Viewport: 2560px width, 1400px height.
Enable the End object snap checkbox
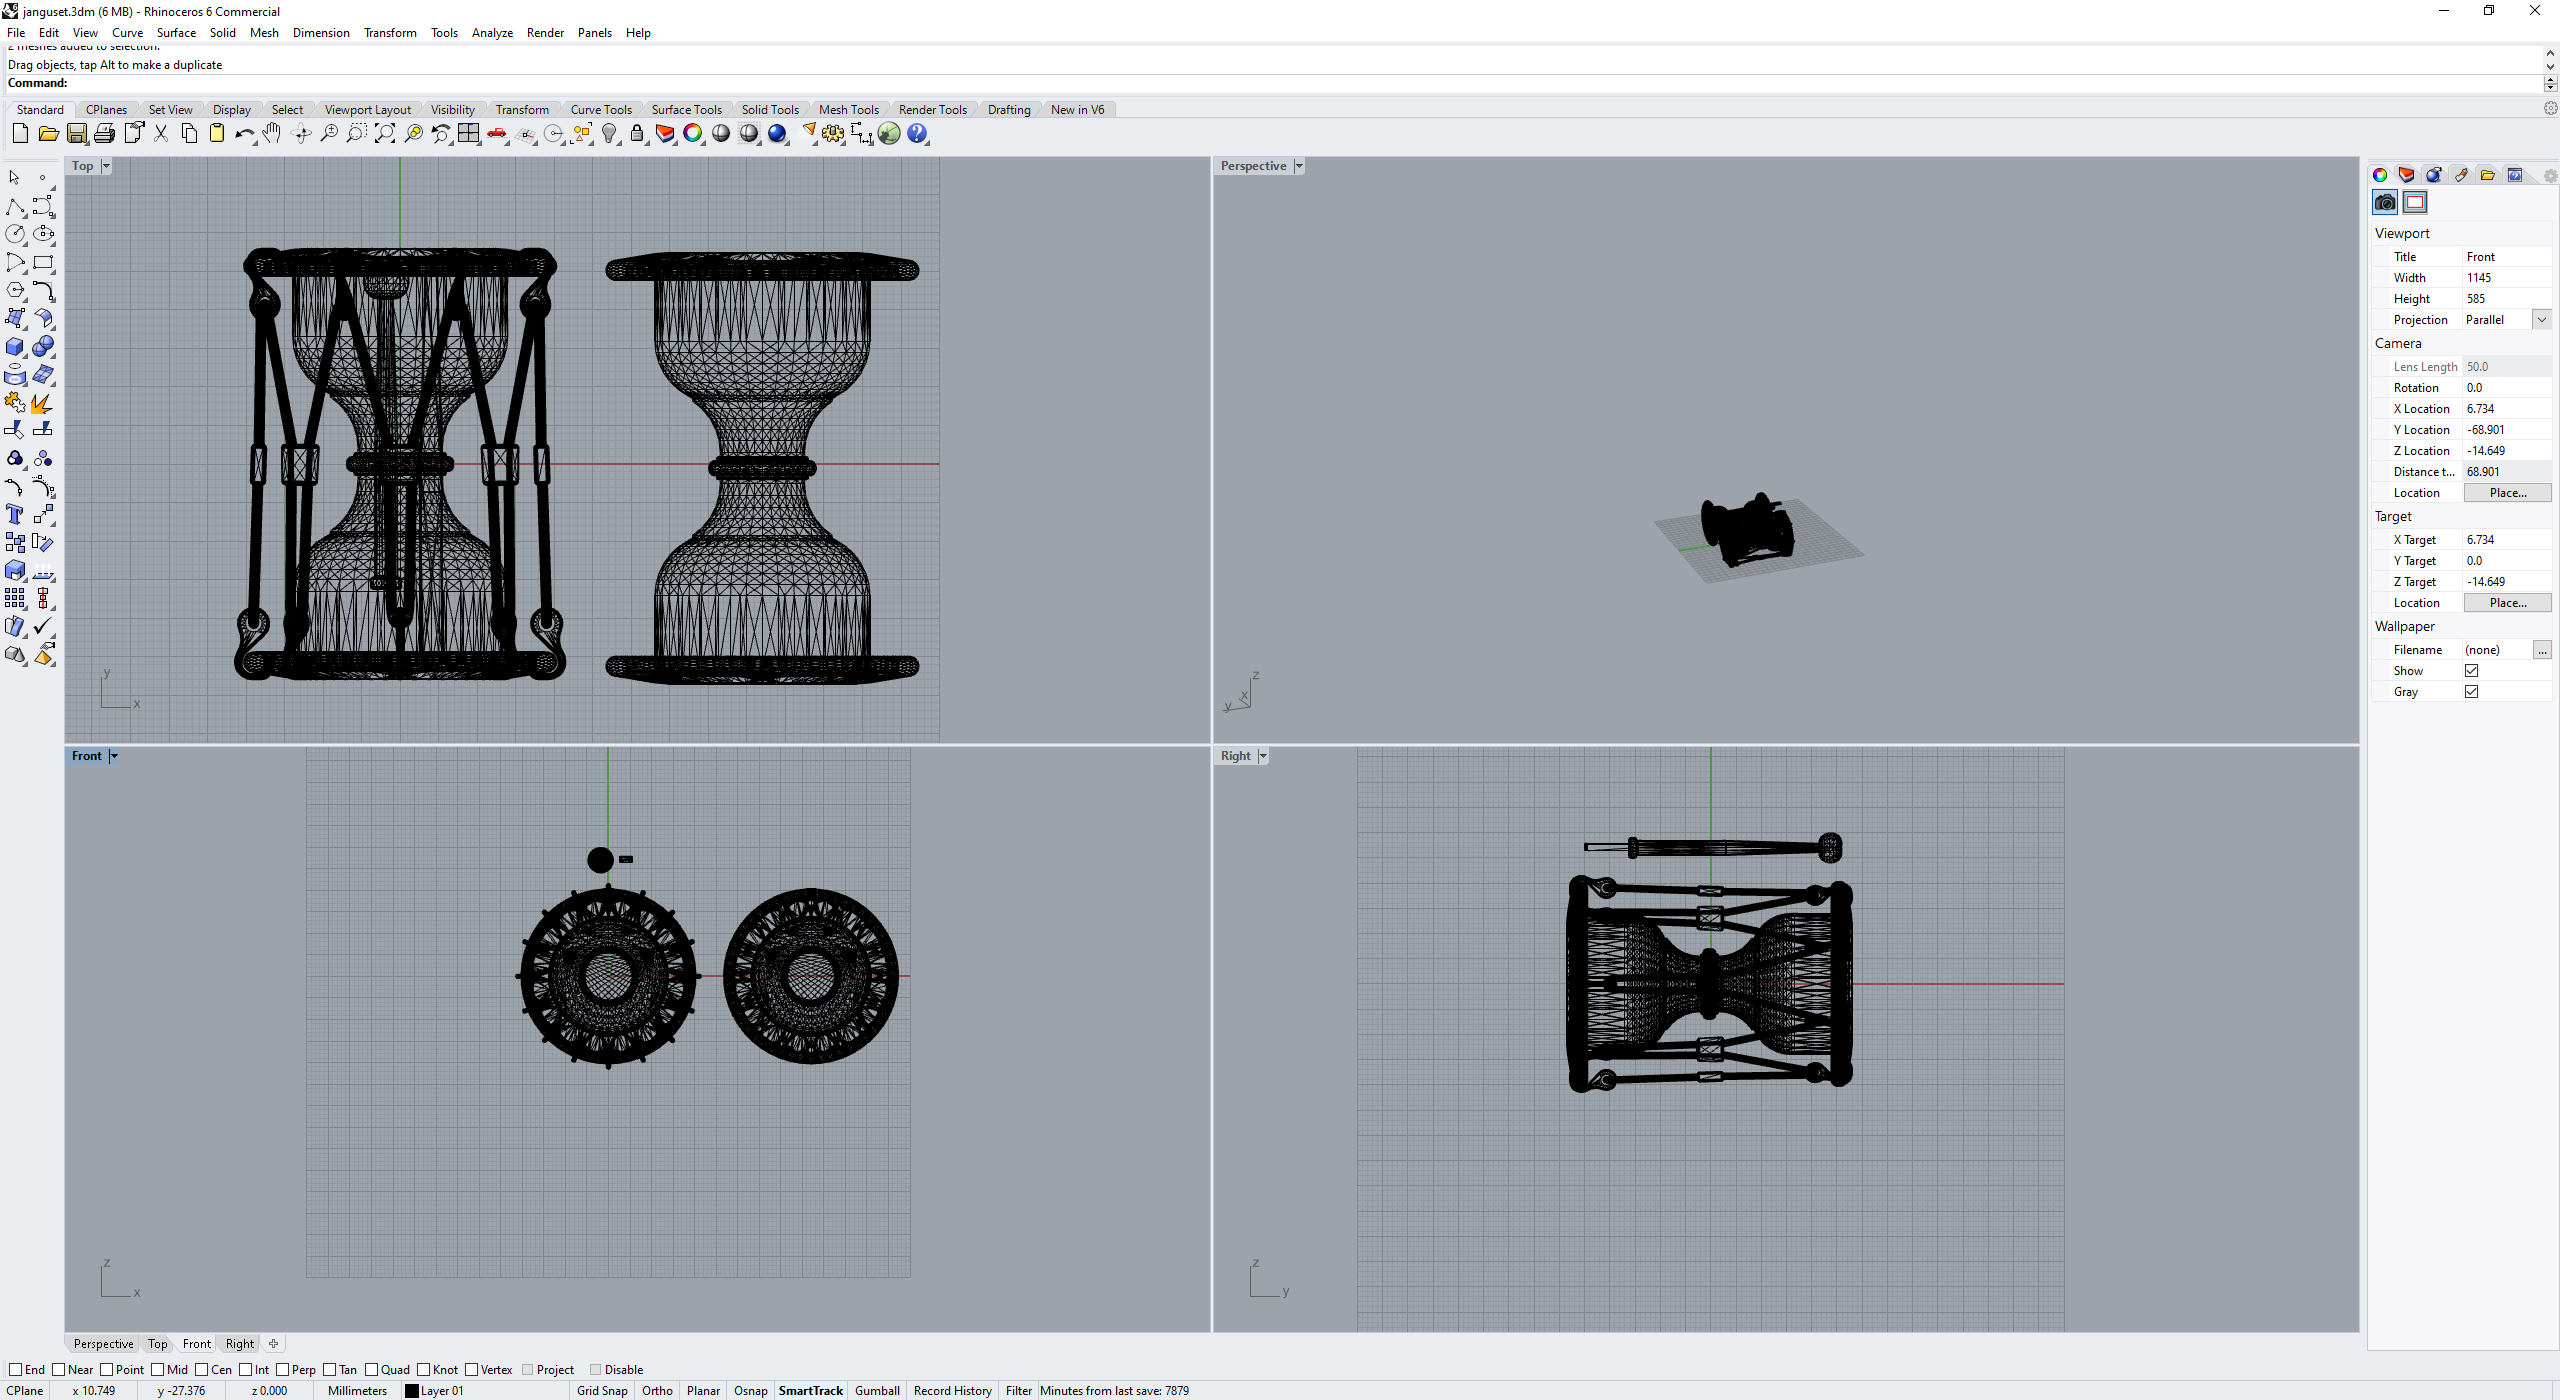(x=15, y=1370)
